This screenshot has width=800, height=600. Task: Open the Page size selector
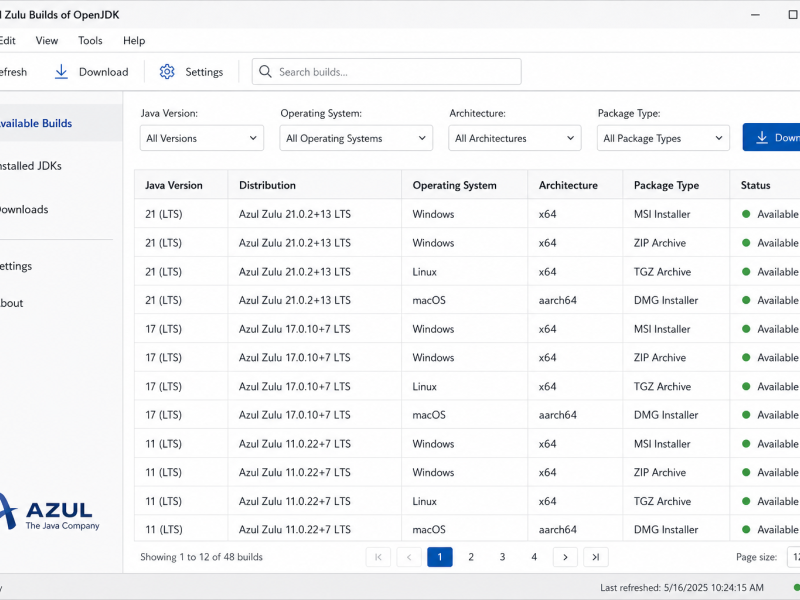click(x=793, y=557)
